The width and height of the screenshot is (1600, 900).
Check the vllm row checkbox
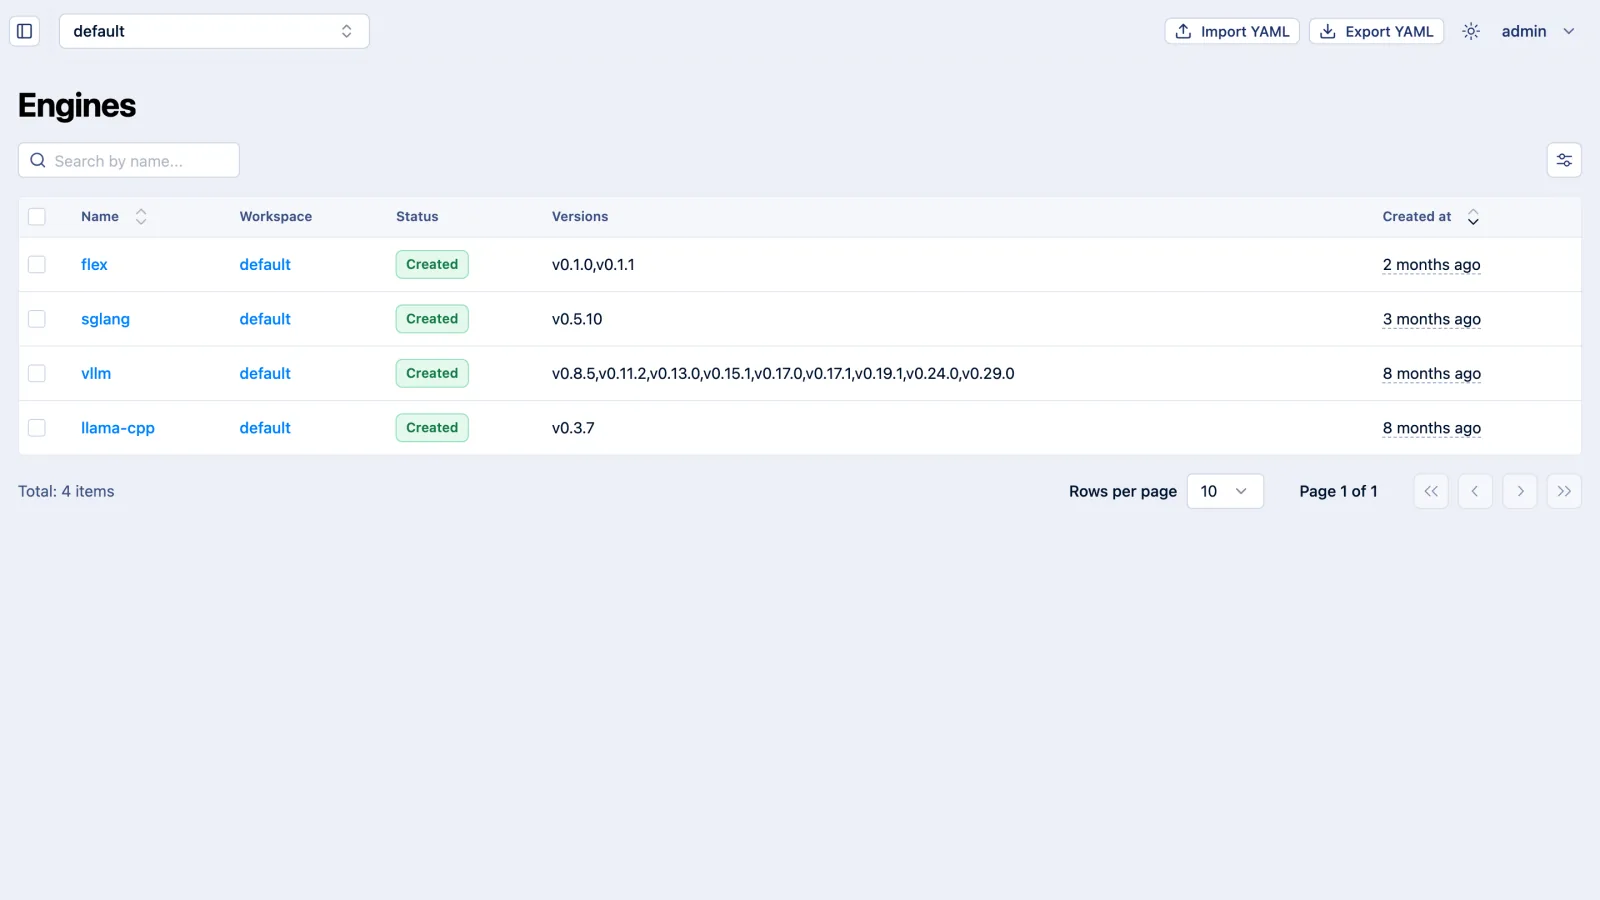click(x=37, y=373)
